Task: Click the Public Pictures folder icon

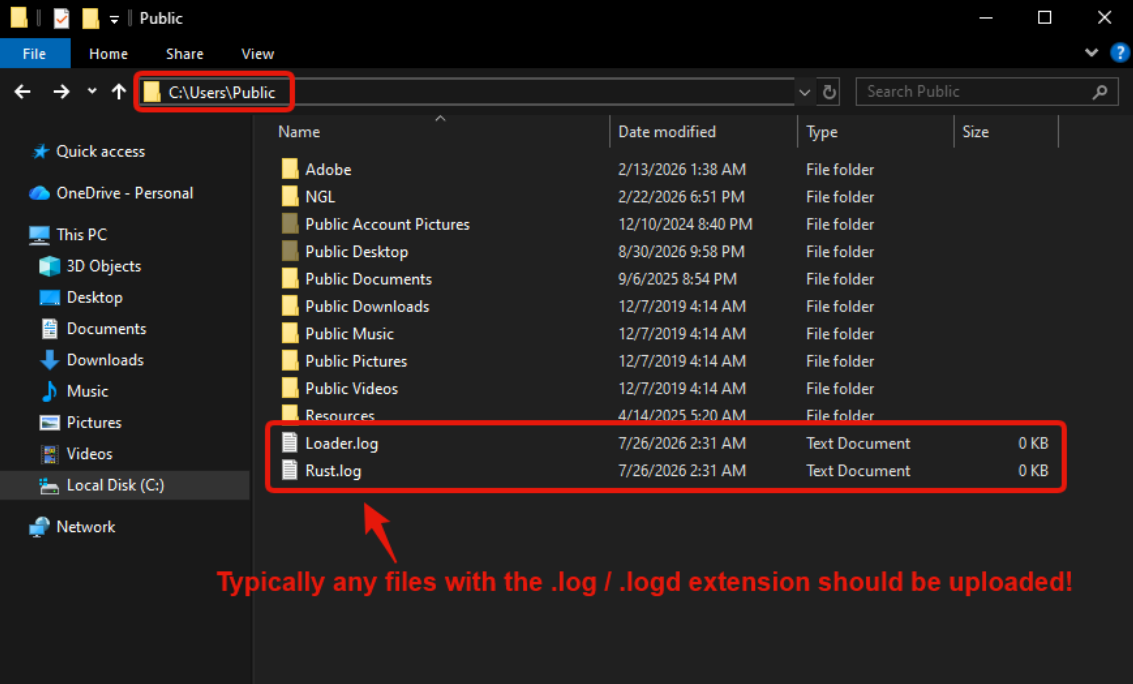Action: [x=290, y=361]
